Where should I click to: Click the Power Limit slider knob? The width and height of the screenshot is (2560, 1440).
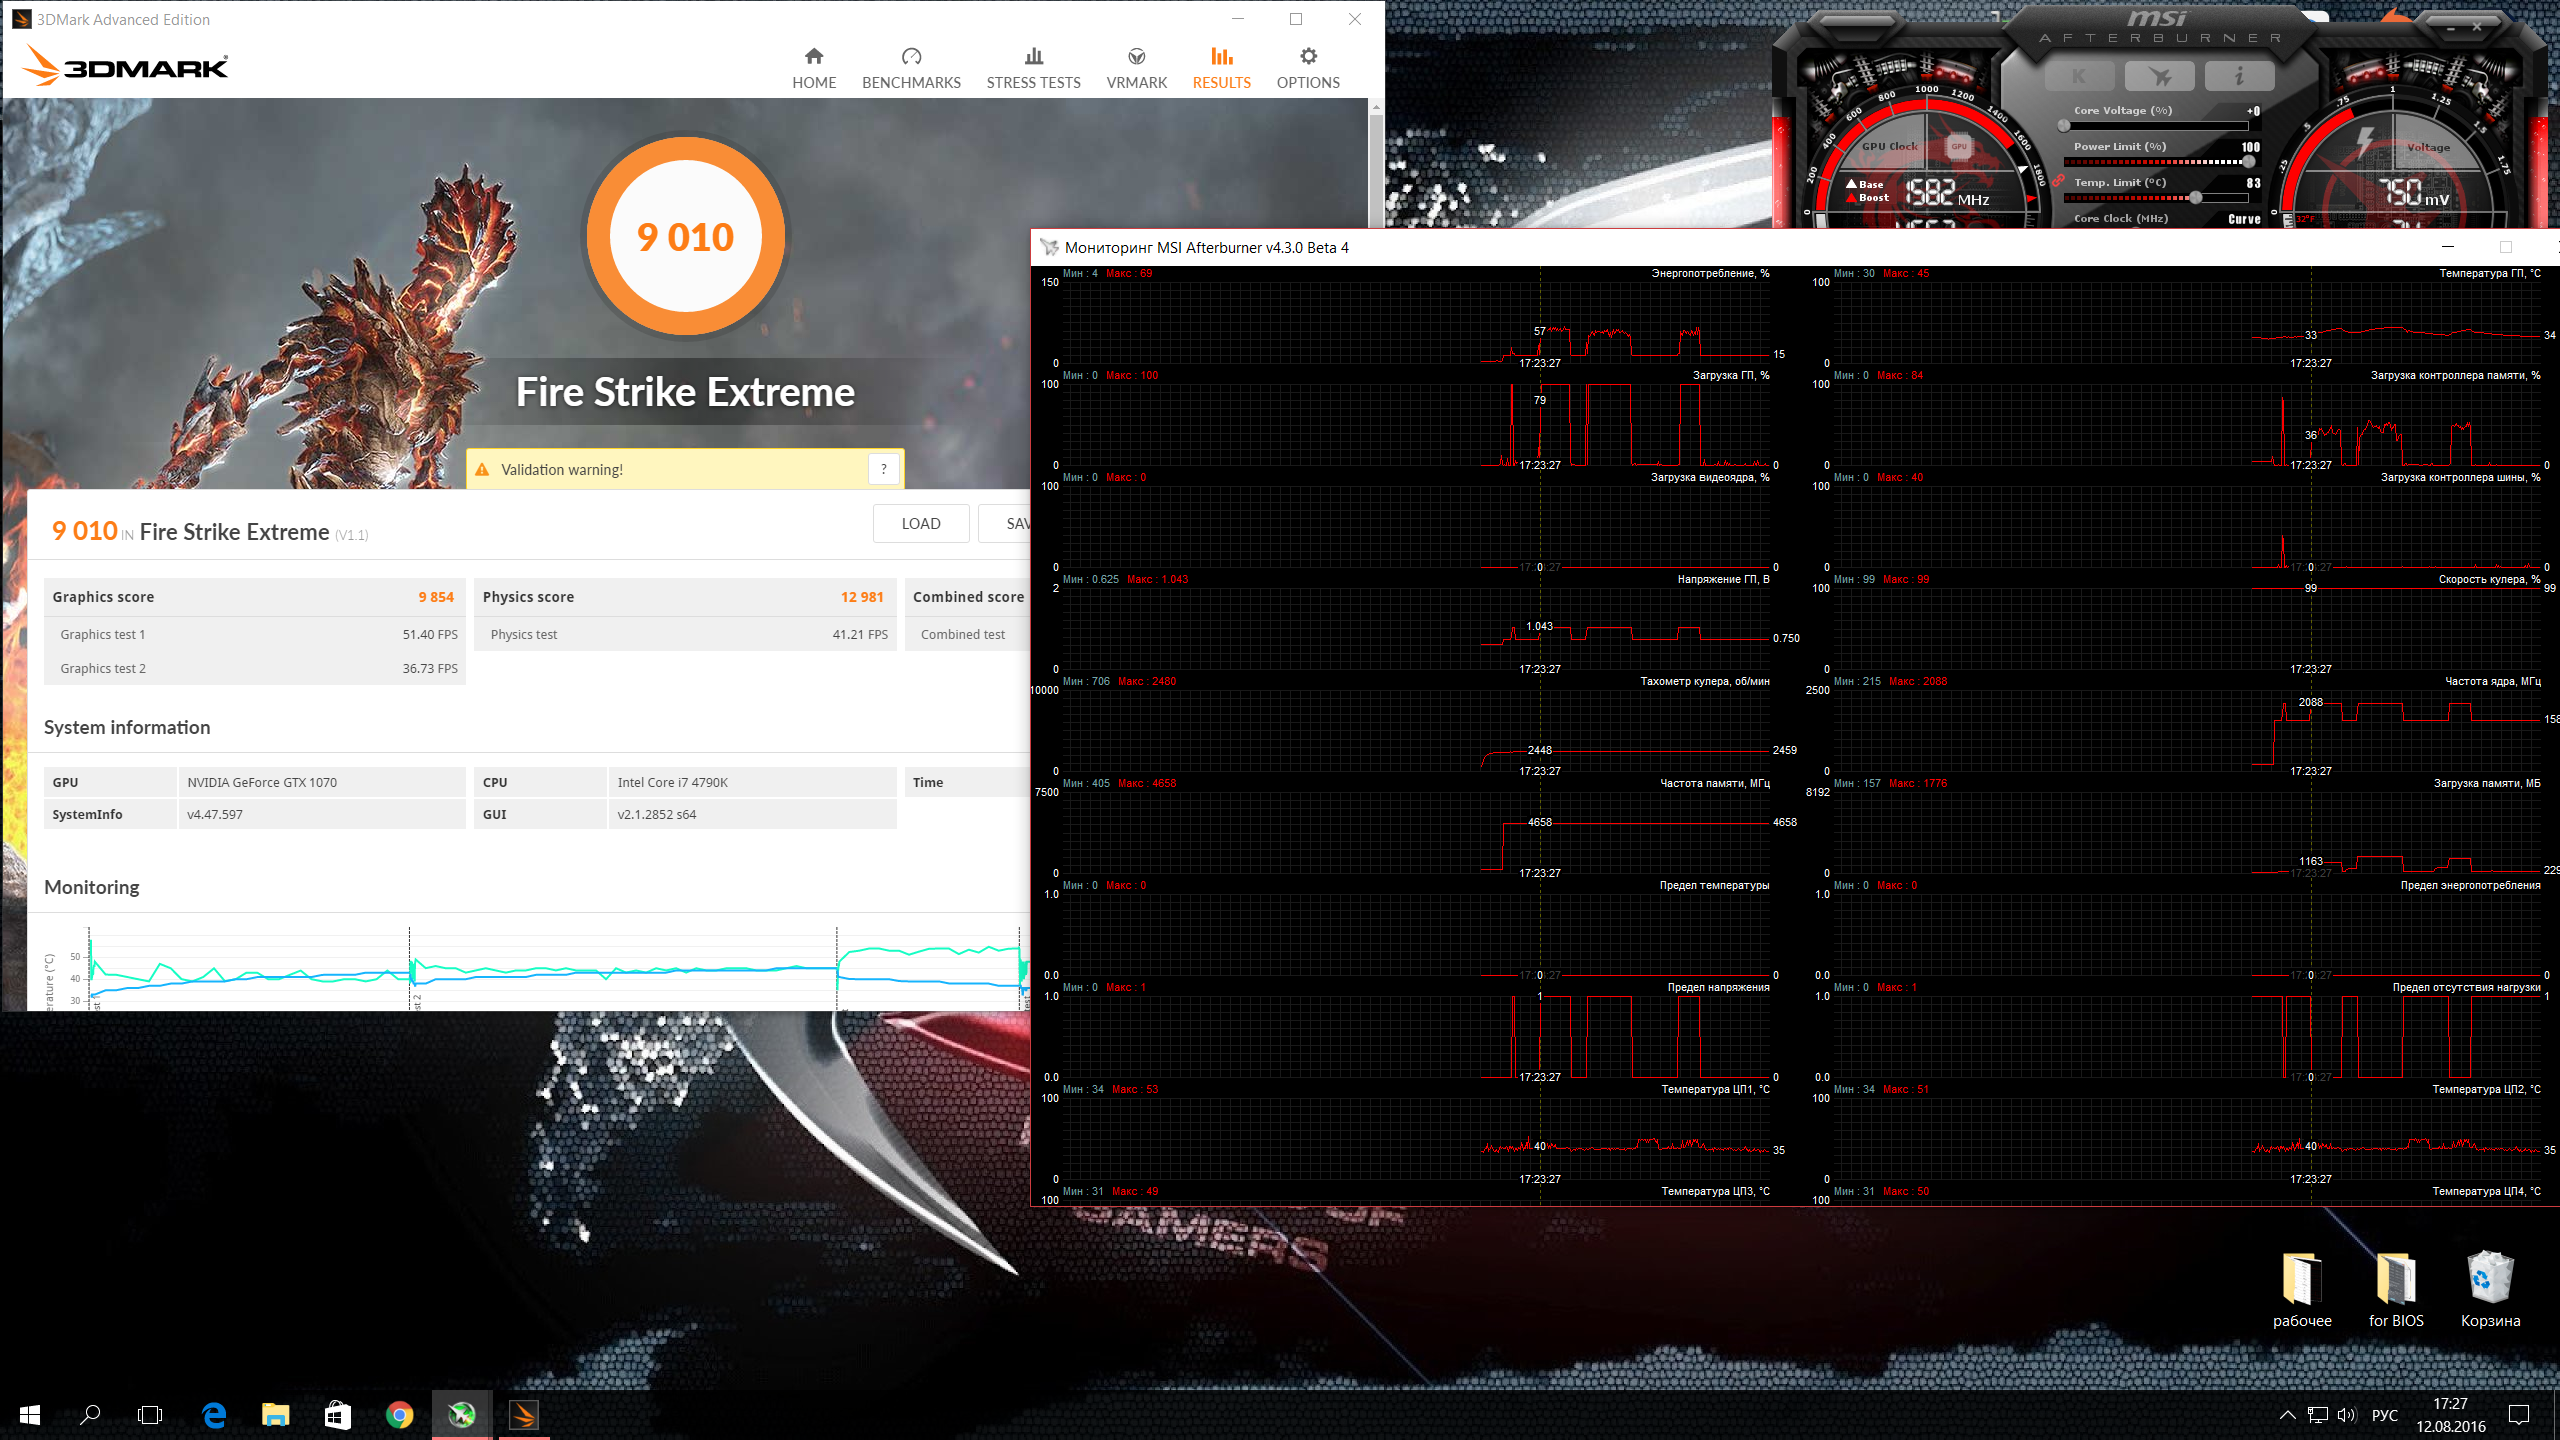[2248, 161]
